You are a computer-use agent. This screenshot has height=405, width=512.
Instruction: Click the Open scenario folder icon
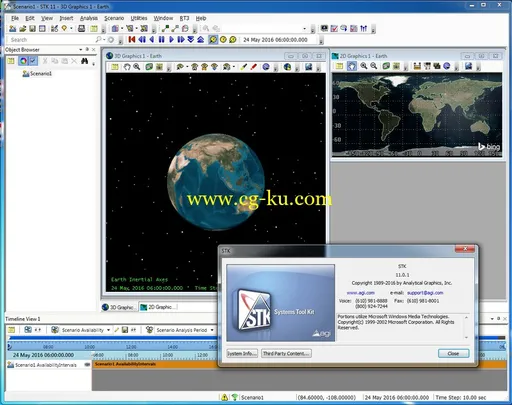(x=22, y=29)
